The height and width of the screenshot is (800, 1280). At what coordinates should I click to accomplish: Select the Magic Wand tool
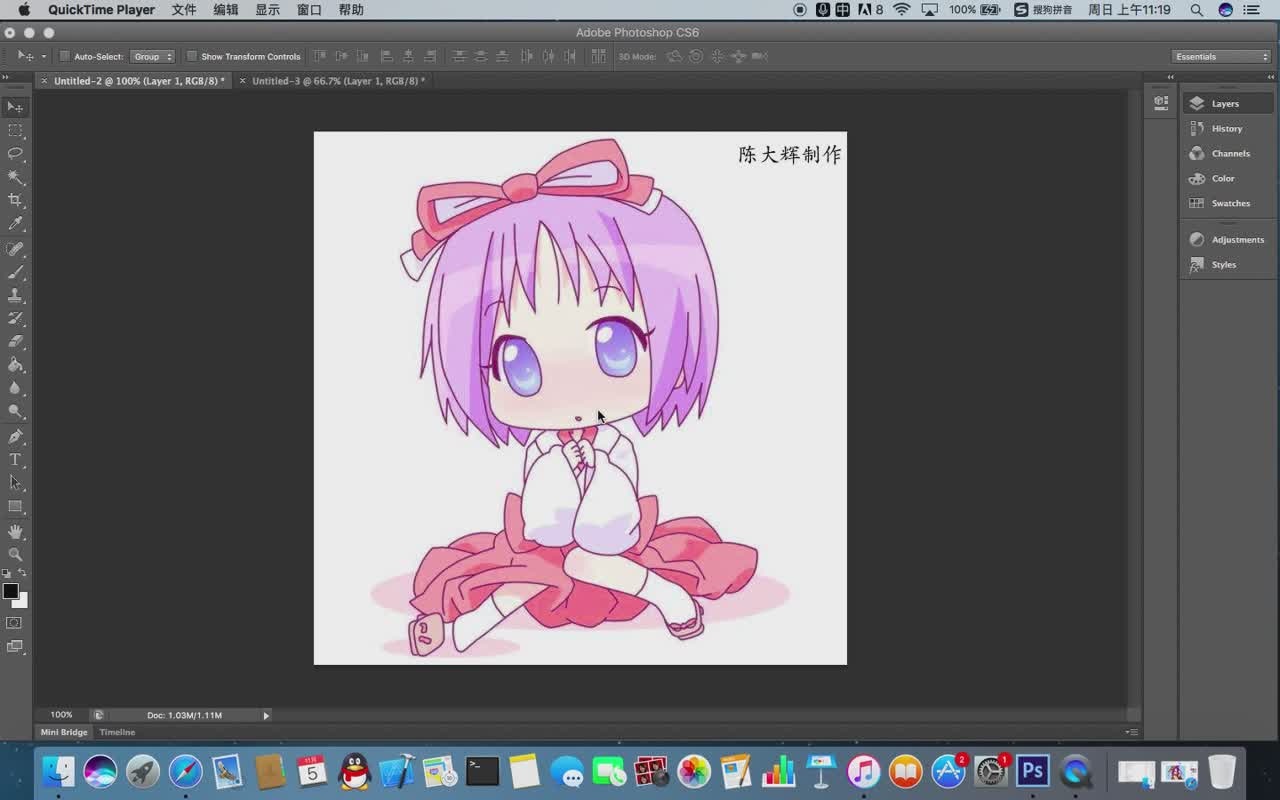click(x=15, y=177)
